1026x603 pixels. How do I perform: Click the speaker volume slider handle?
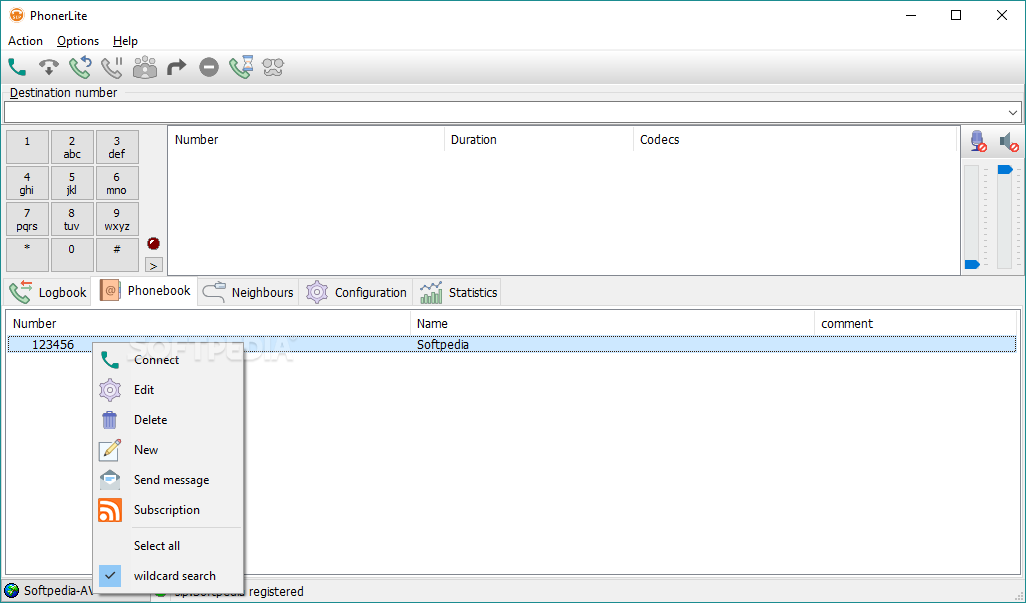coord(1005,169)
